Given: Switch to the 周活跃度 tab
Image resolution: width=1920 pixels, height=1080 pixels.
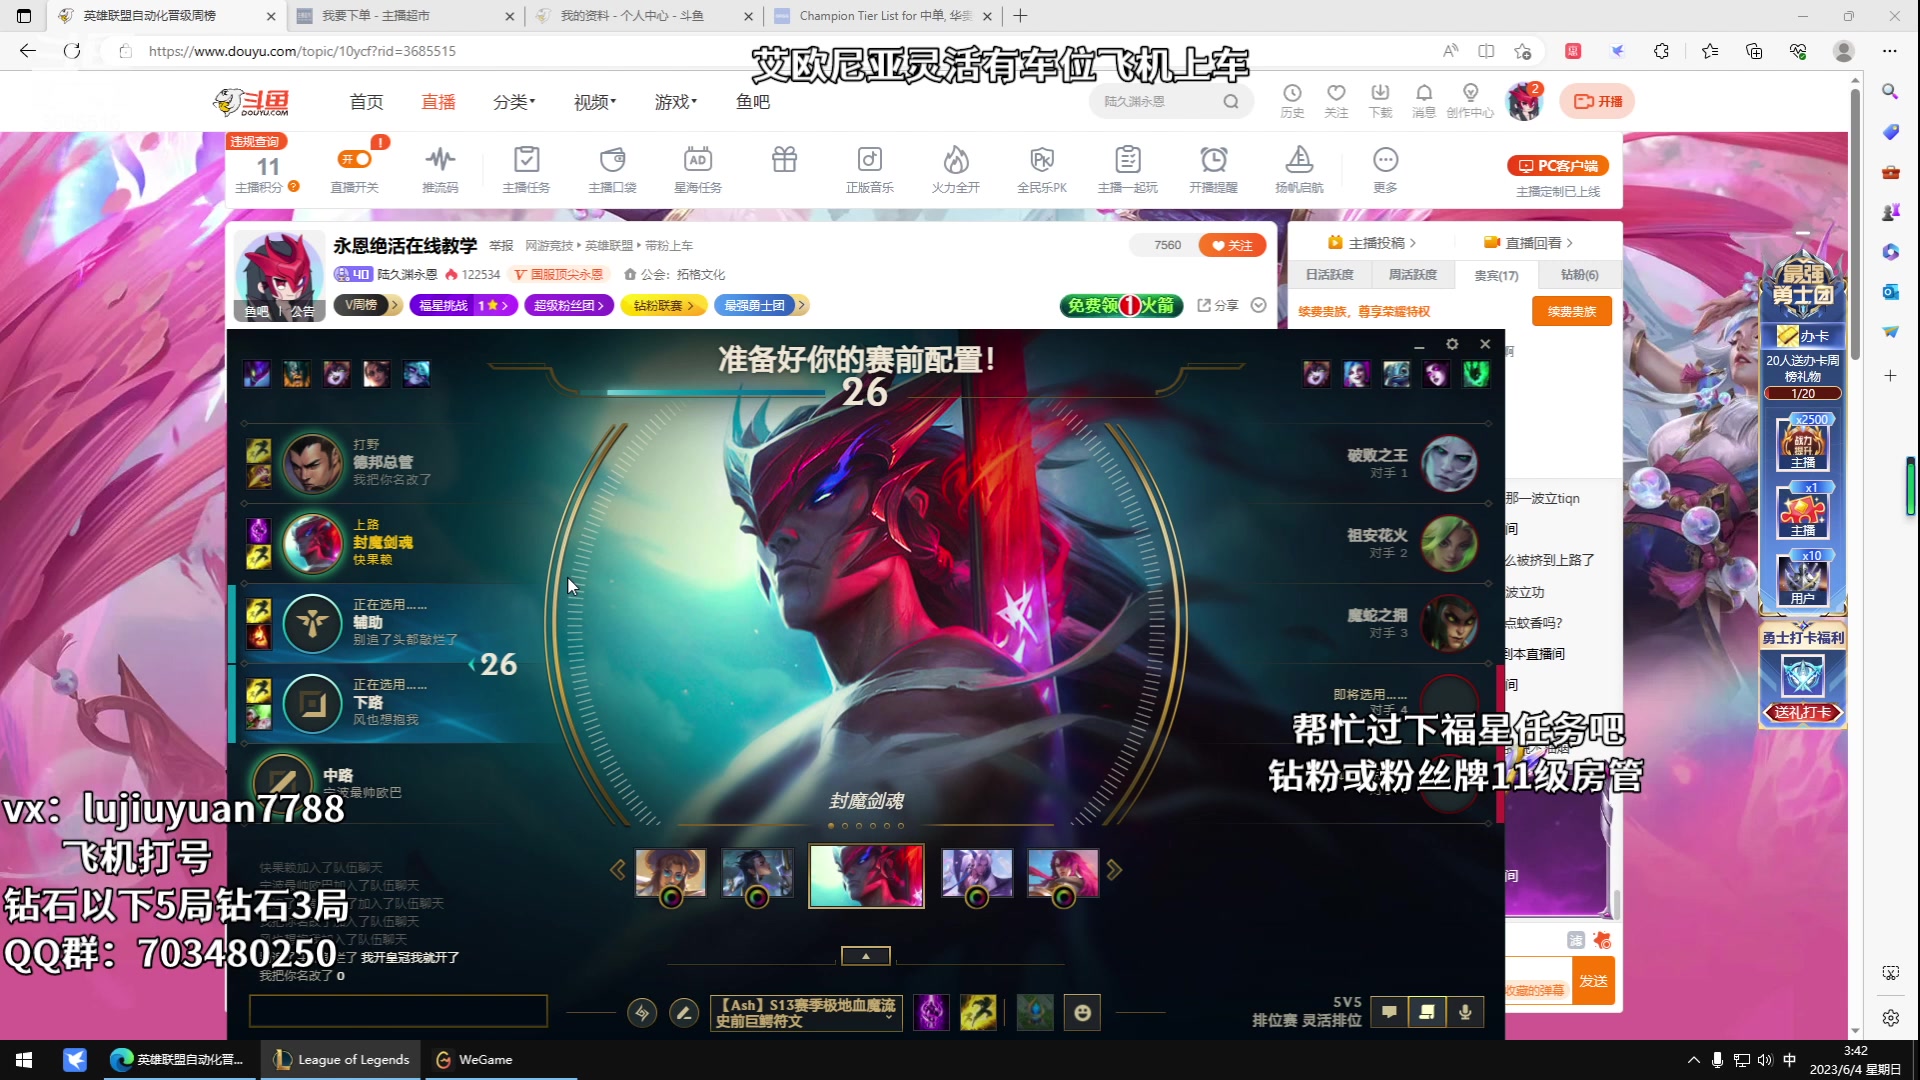Looking at the screenshot, I should 1412,275.
